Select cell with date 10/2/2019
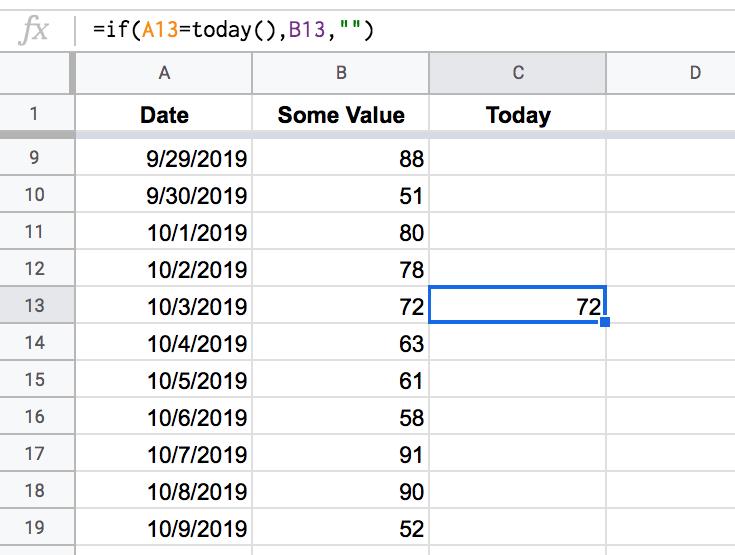 coord(164,269)
